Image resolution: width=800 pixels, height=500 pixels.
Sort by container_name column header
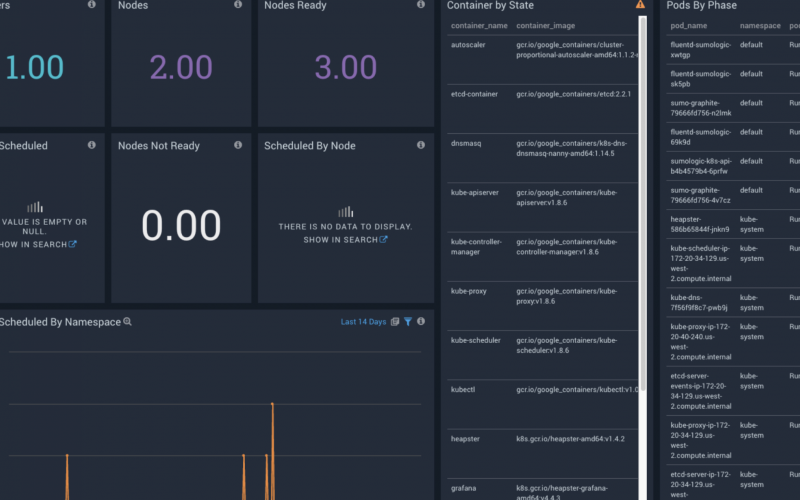point(479,25)
